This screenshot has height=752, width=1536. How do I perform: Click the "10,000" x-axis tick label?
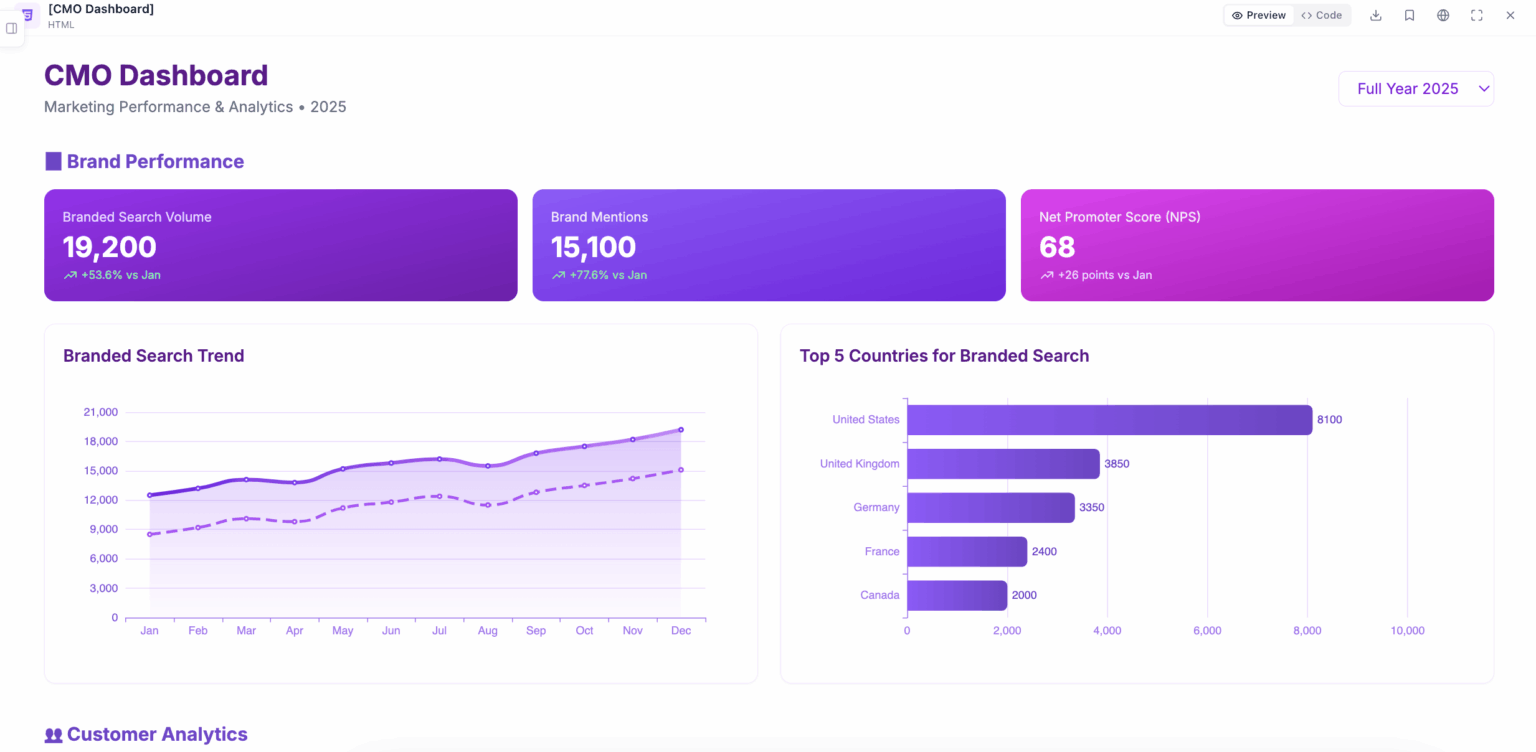1407,631
